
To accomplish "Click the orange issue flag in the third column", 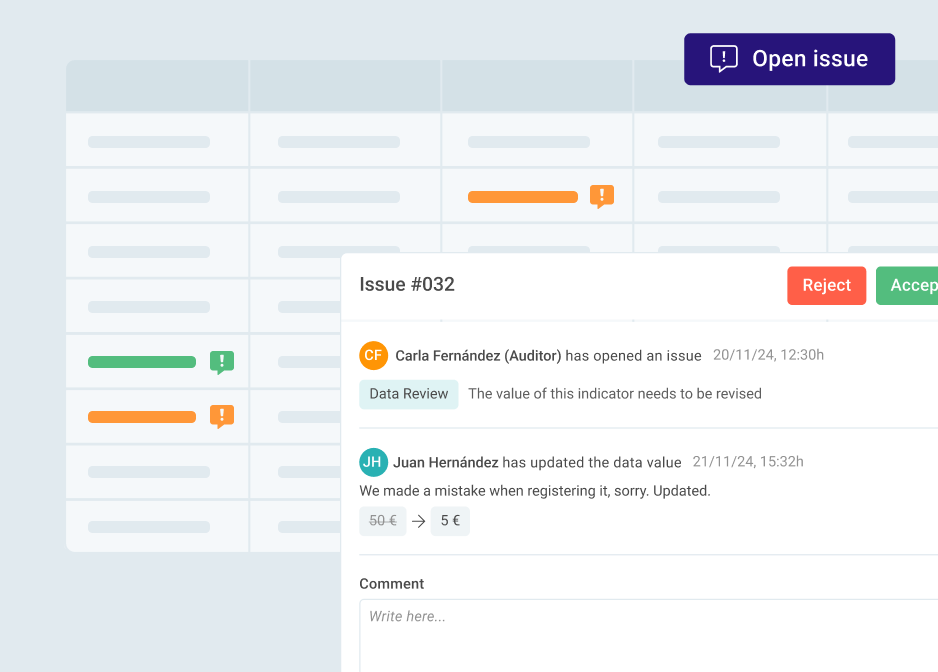I will point(601,196).
